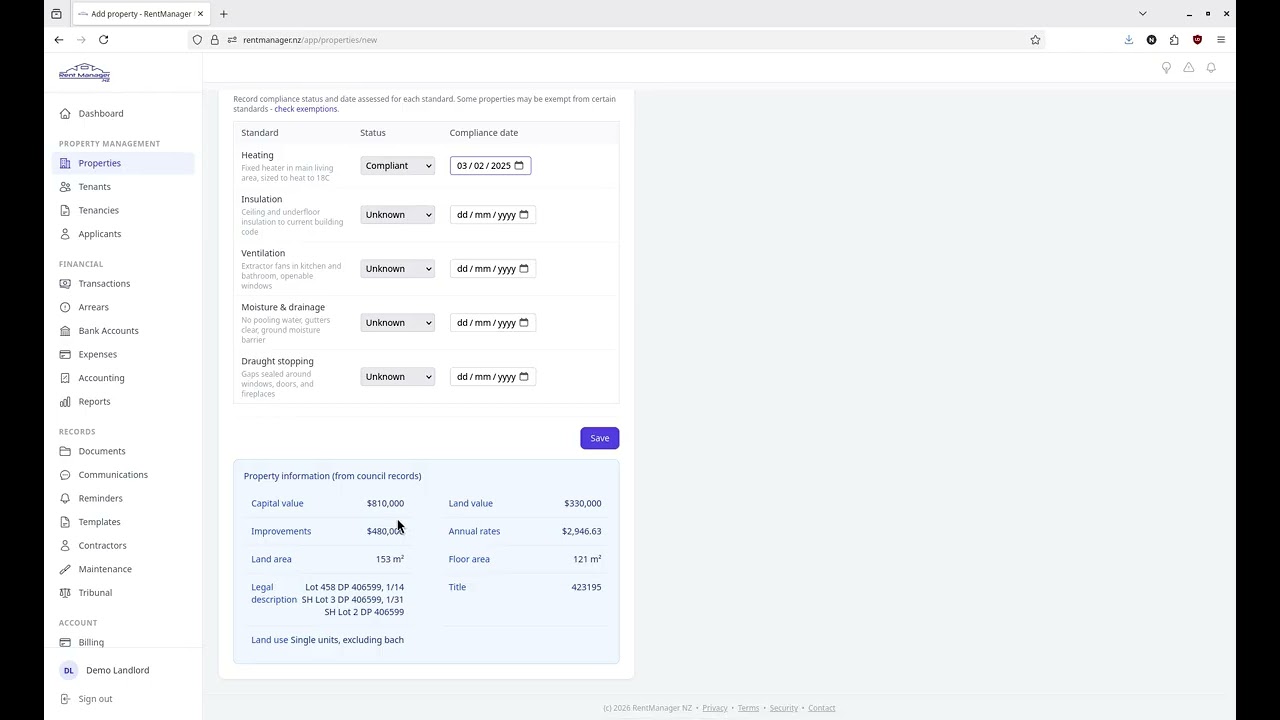
Task: Open the Ventilation status dropdown
Action: click(x=397, y=269)
